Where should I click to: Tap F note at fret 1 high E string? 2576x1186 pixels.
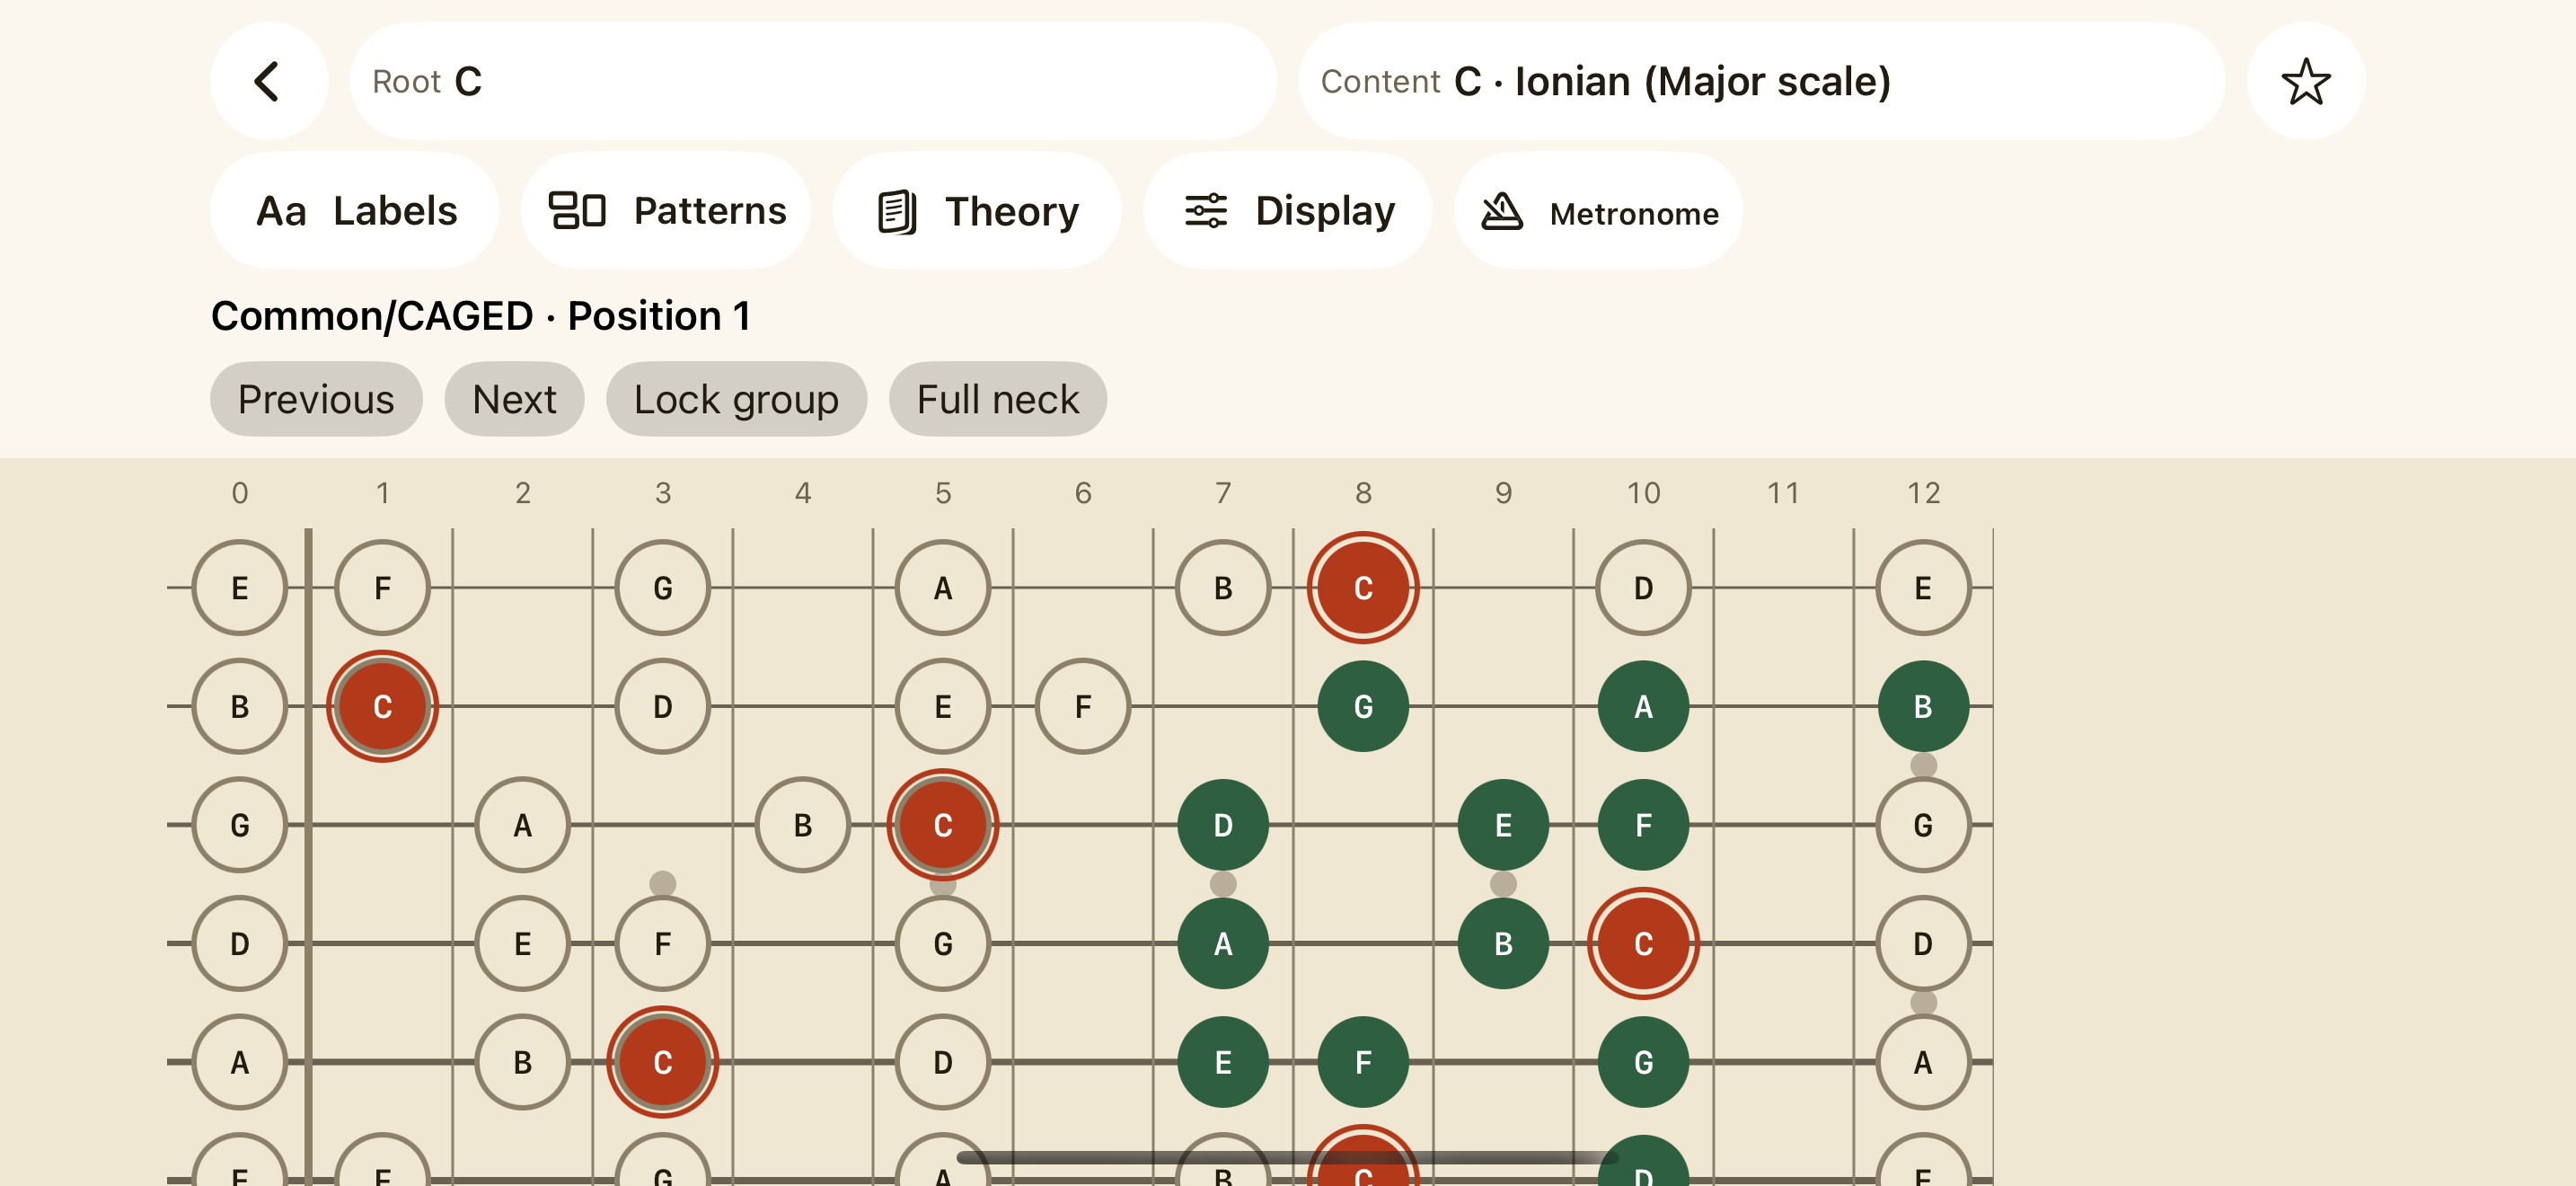(382, 588)
